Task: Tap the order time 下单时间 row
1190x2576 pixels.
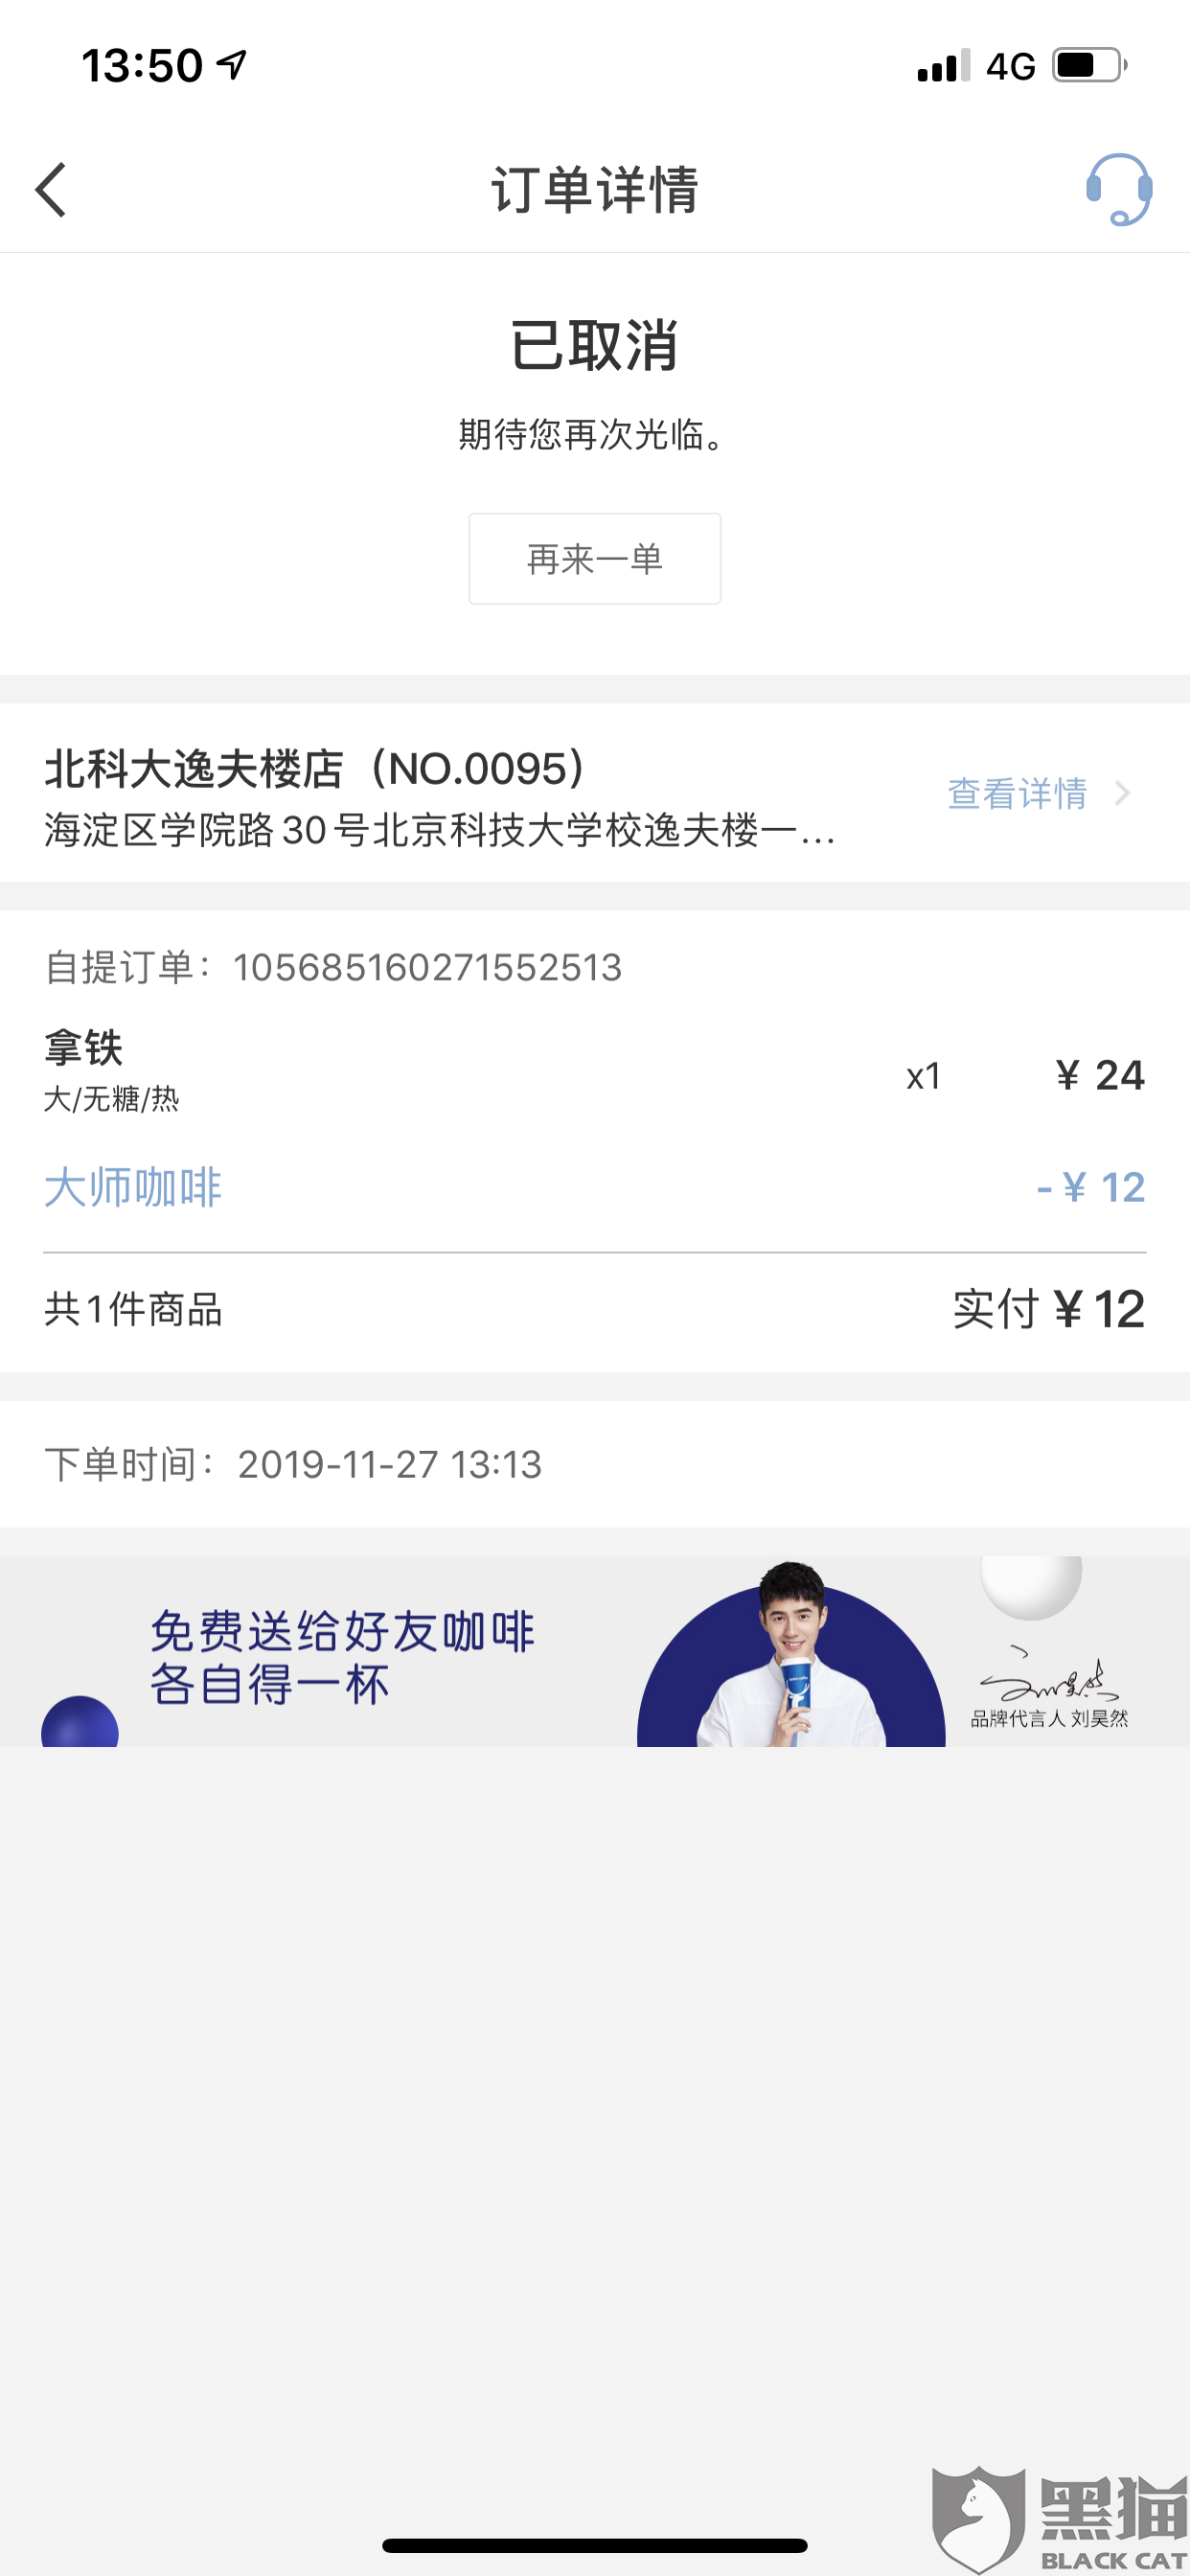Action: point(293,1465)
